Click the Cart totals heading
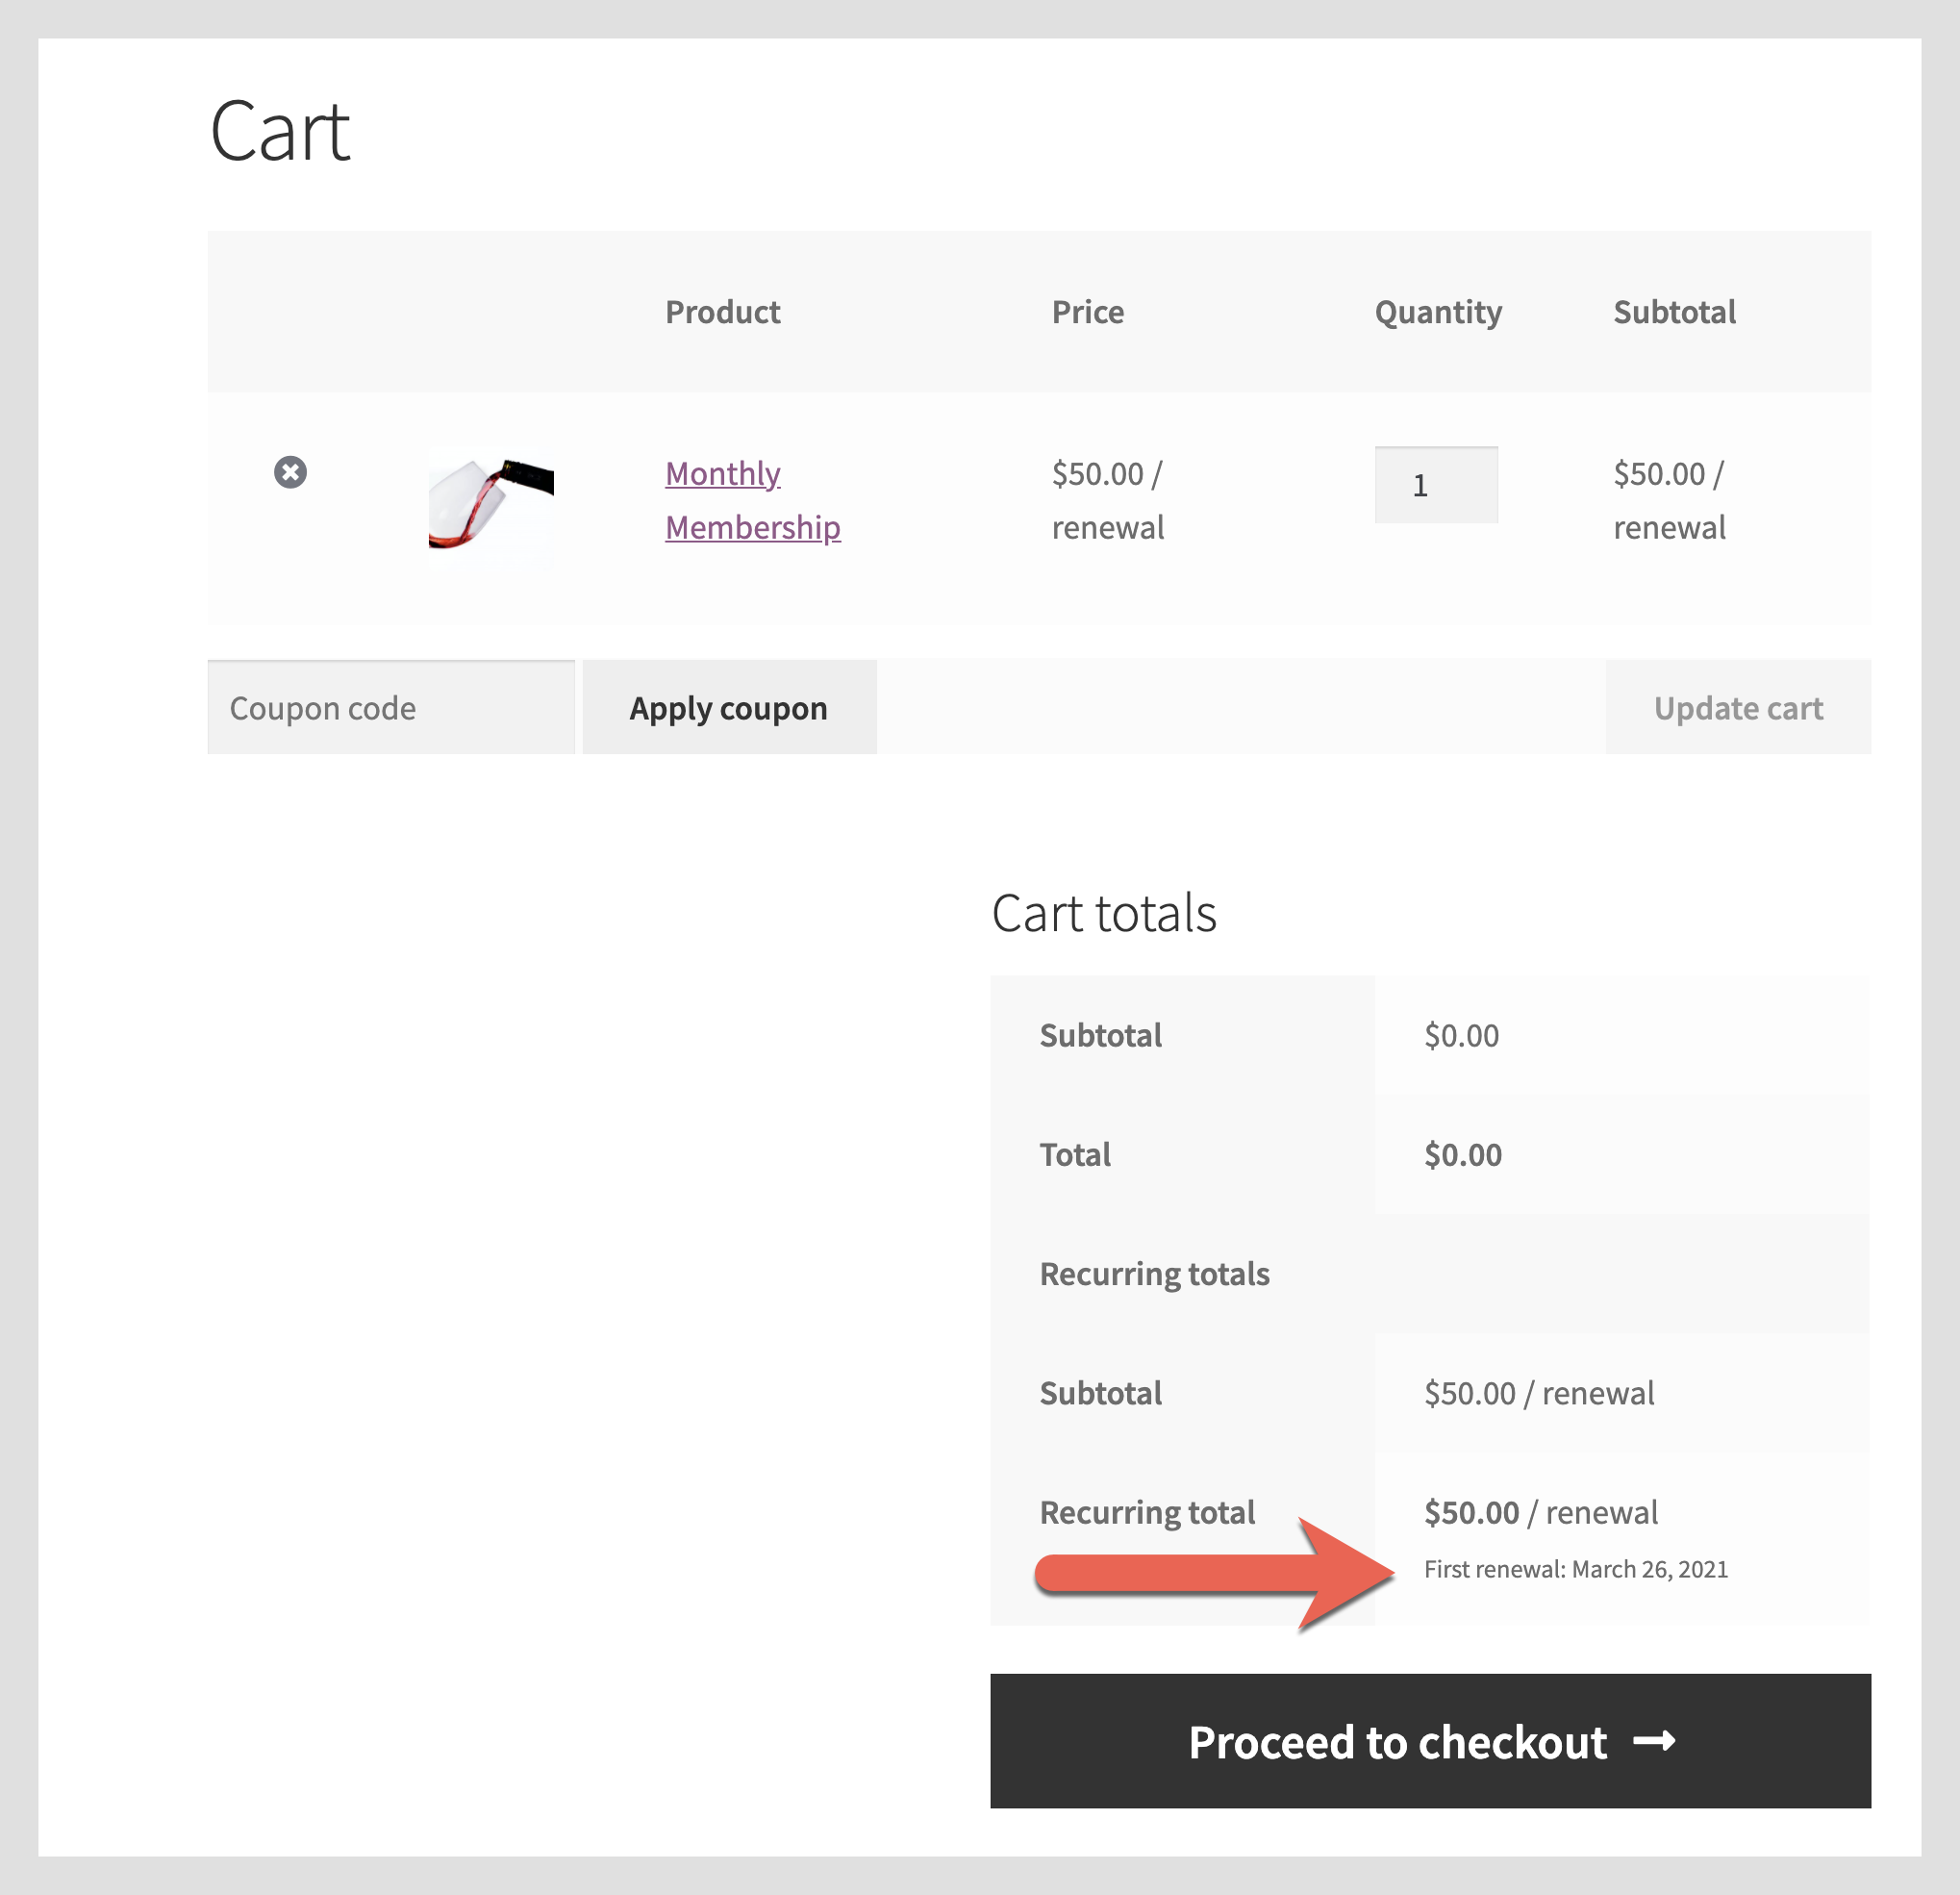The height and width of the screenshot is (1895, 1960). tap(1103, 913)
